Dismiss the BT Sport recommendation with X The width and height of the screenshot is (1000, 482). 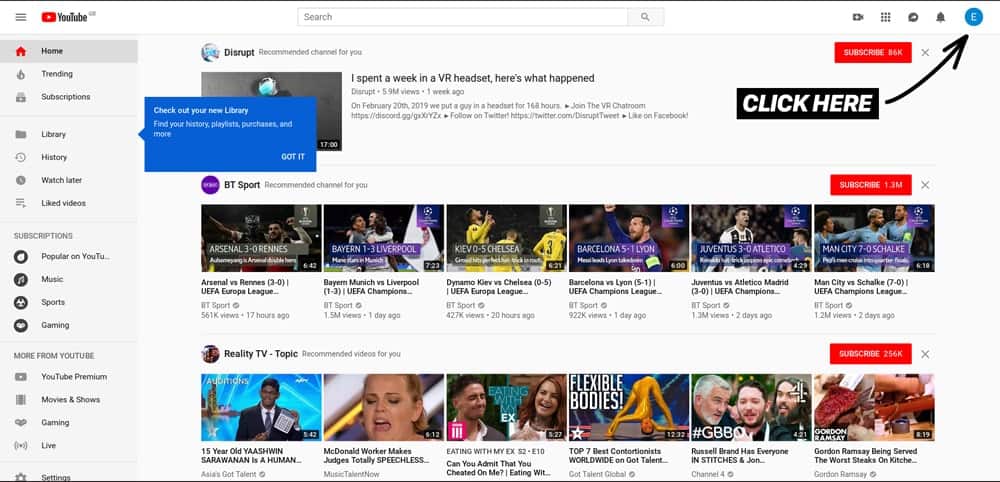925,185
